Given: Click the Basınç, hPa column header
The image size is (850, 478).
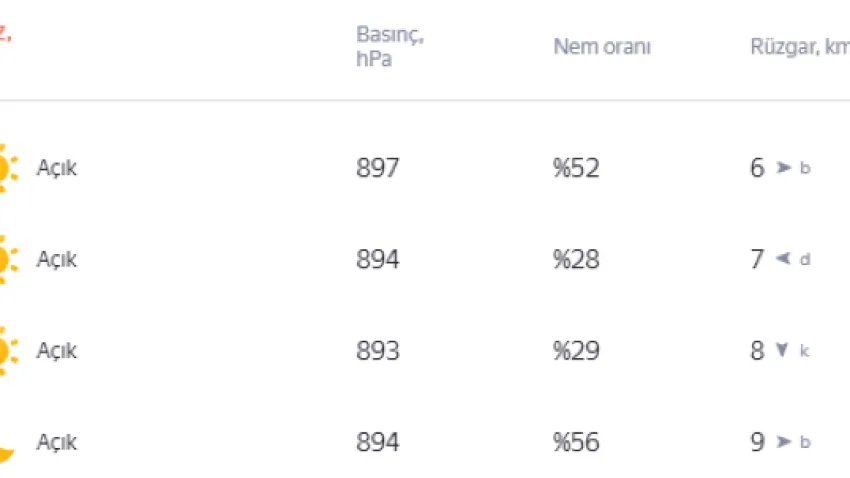Looking at the screenshot, I should [x=390, y=47].
